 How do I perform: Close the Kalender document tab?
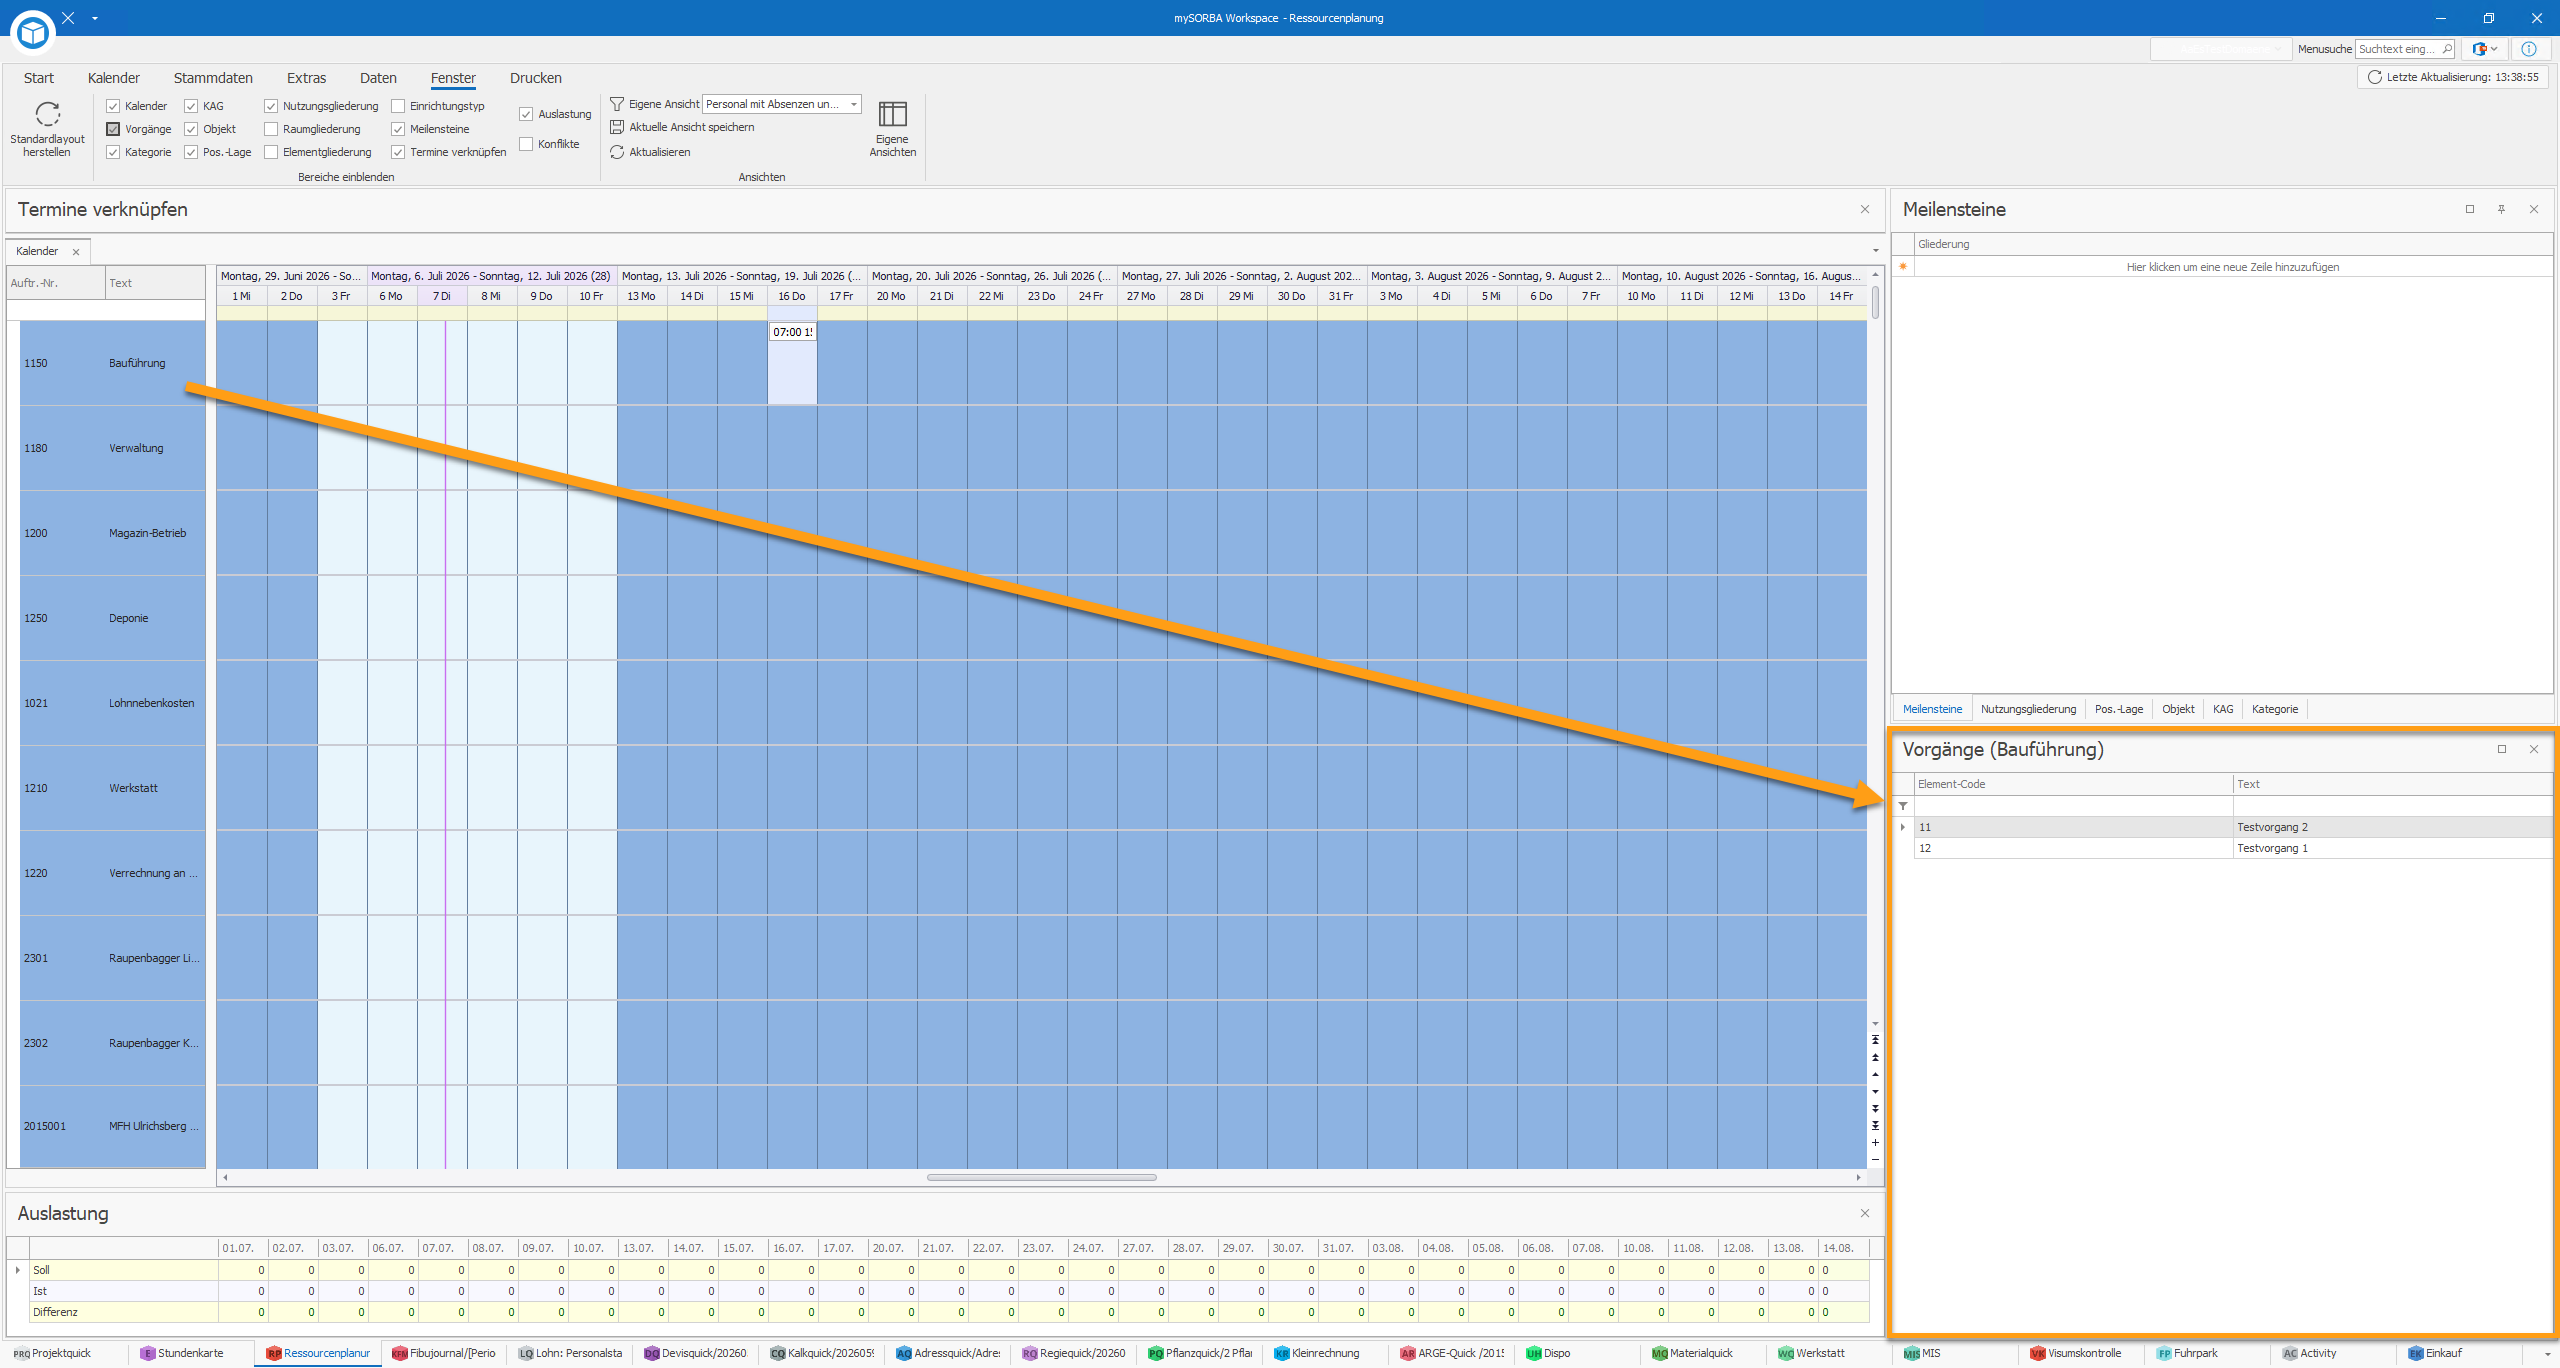tap(76, 252)
